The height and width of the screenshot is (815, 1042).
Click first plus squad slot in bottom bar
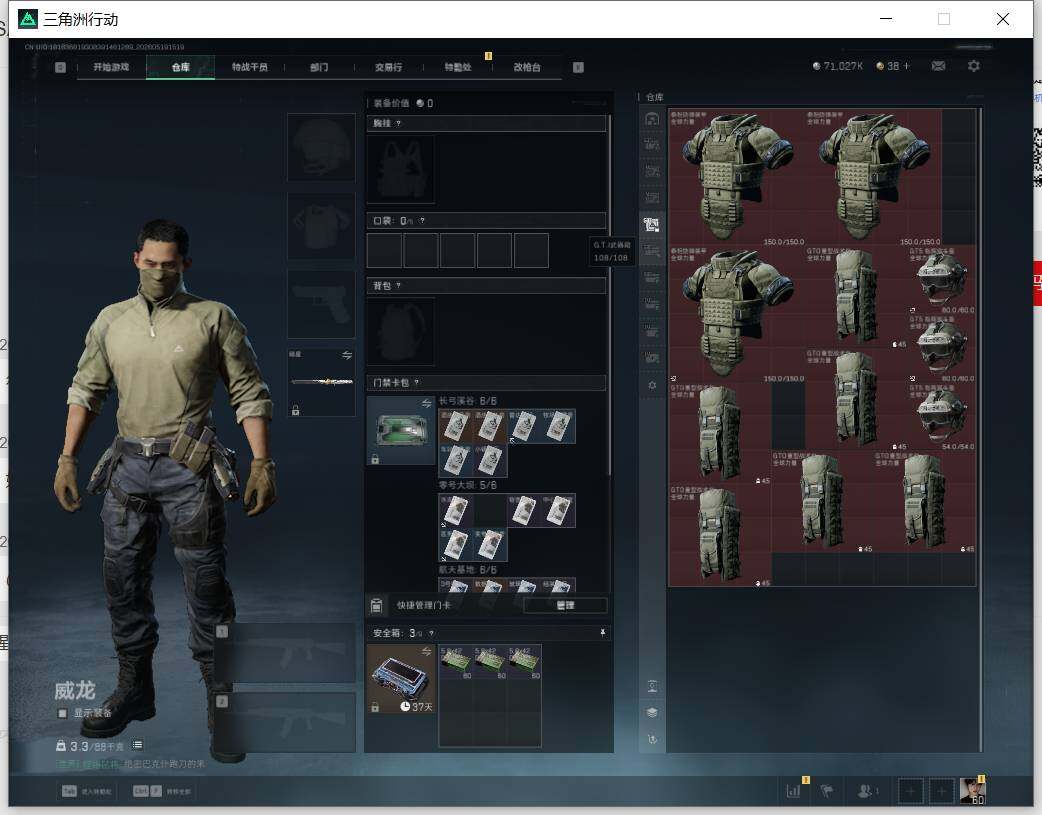[910, 791]
